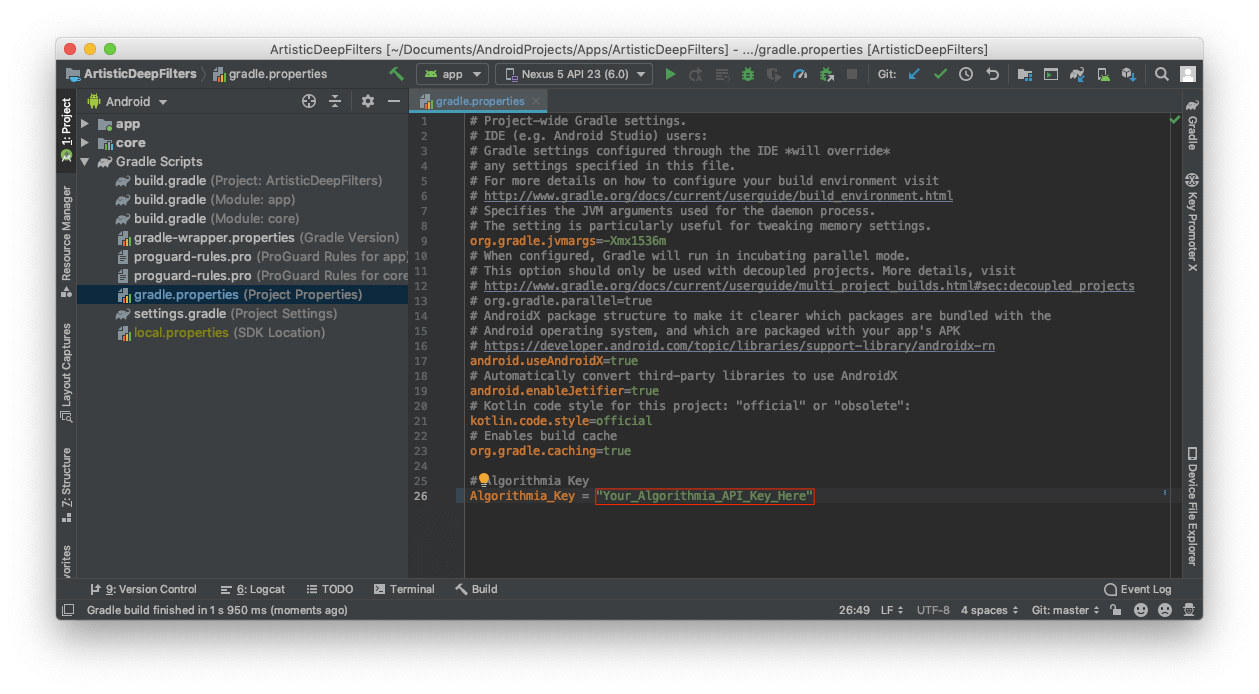Select local.properties (SDK Location)
1259x694 pixels.
[x=221, y=333]
